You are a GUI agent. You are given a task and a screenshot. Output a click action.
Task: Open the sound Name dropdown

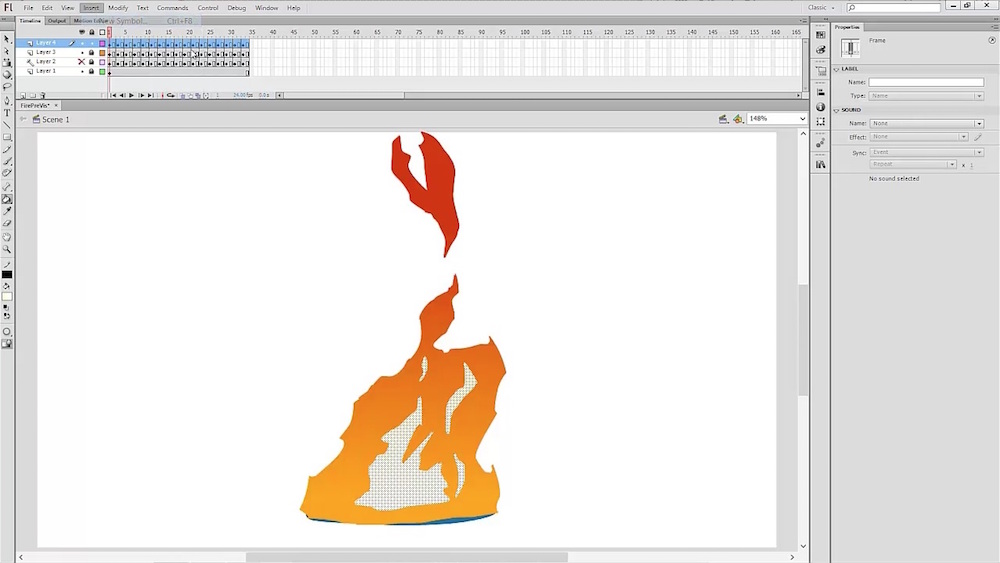pyautogui.click(x=926, y=123)
